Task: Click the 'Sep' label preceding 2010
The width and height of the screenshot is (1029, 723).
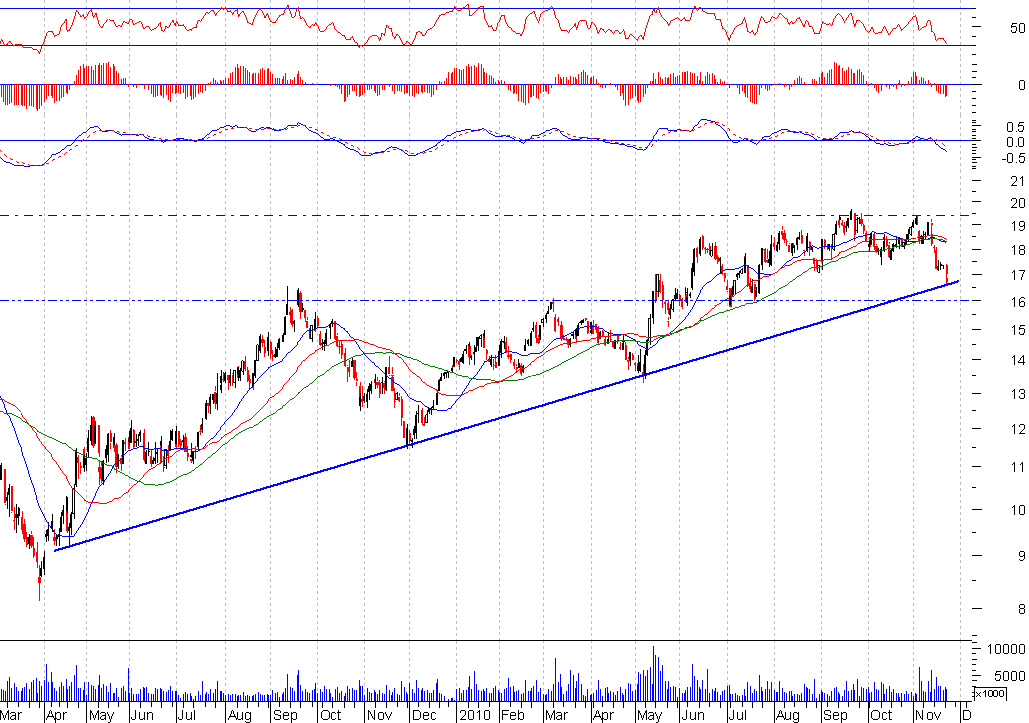Action: pyautogui.click(x=285, y=714)
